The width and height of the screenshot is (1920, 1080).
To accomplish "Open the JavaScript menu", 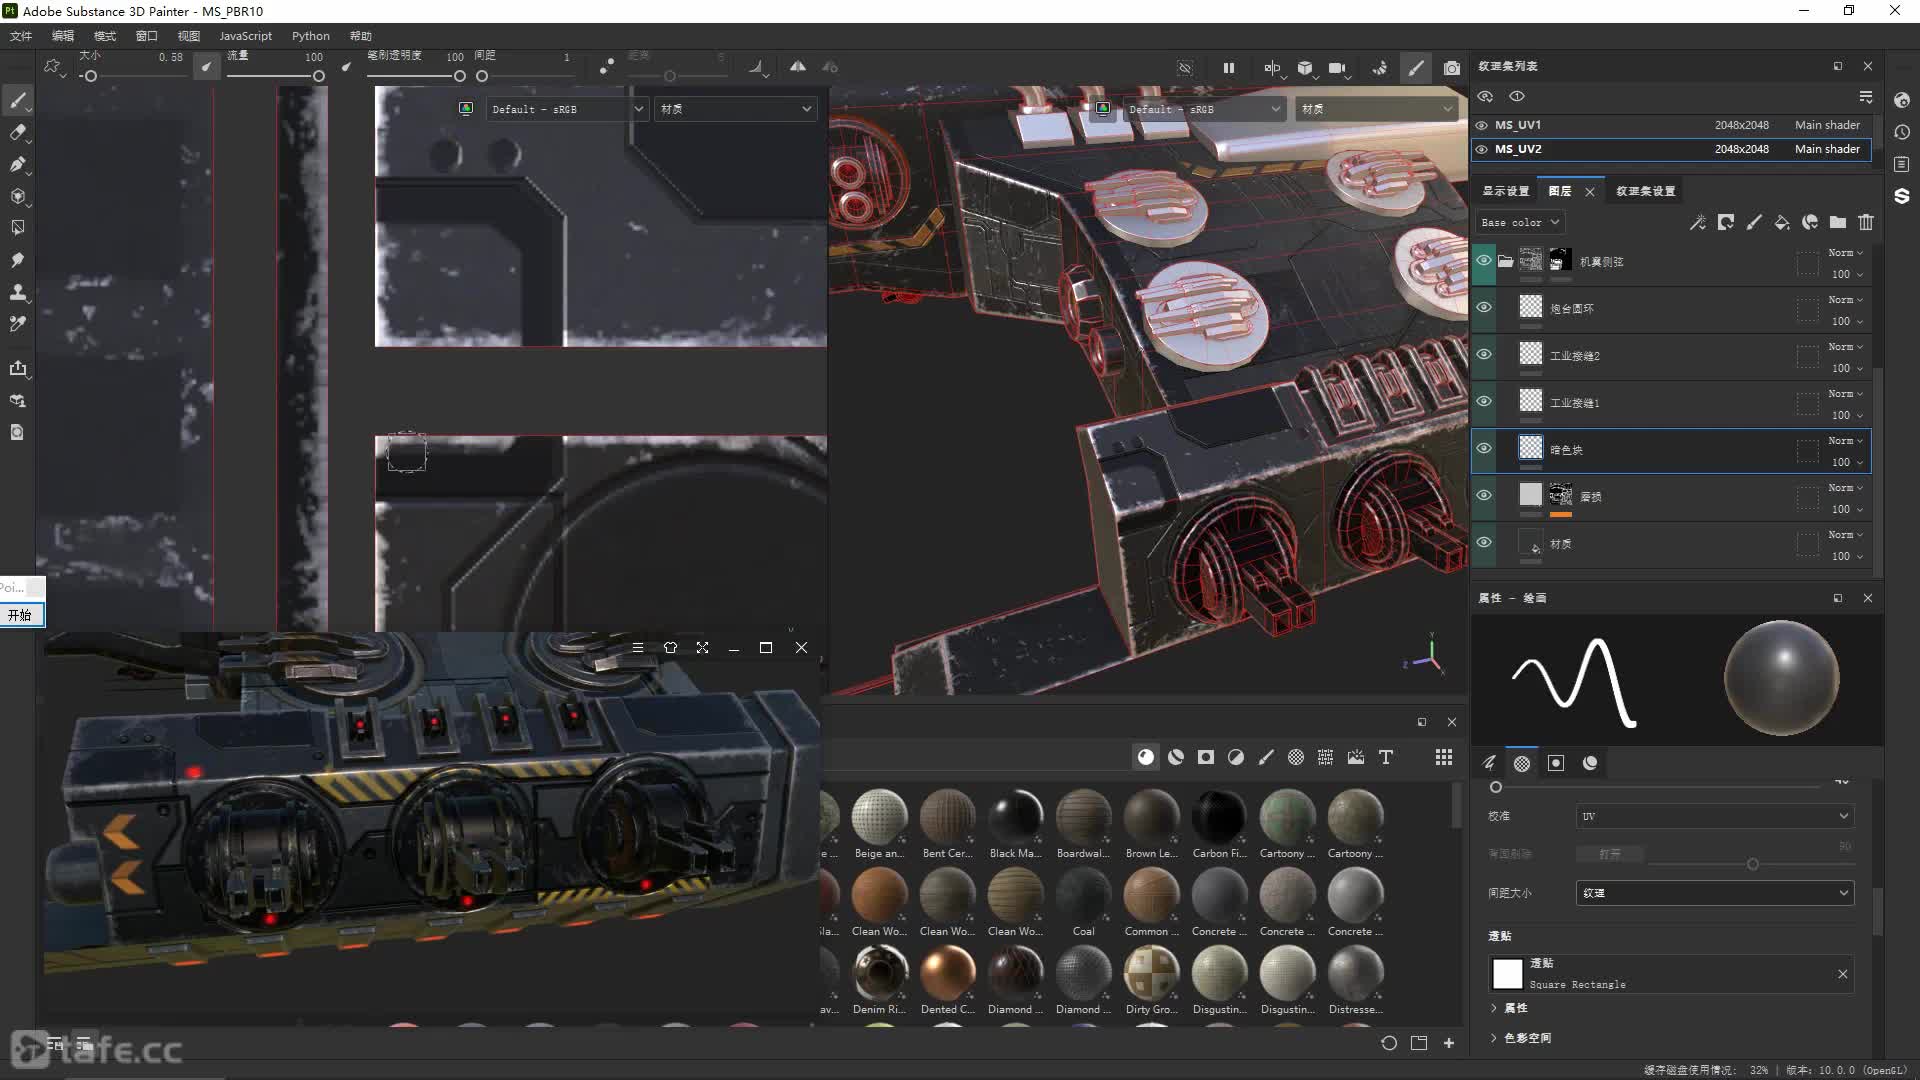I will point(245,36).
